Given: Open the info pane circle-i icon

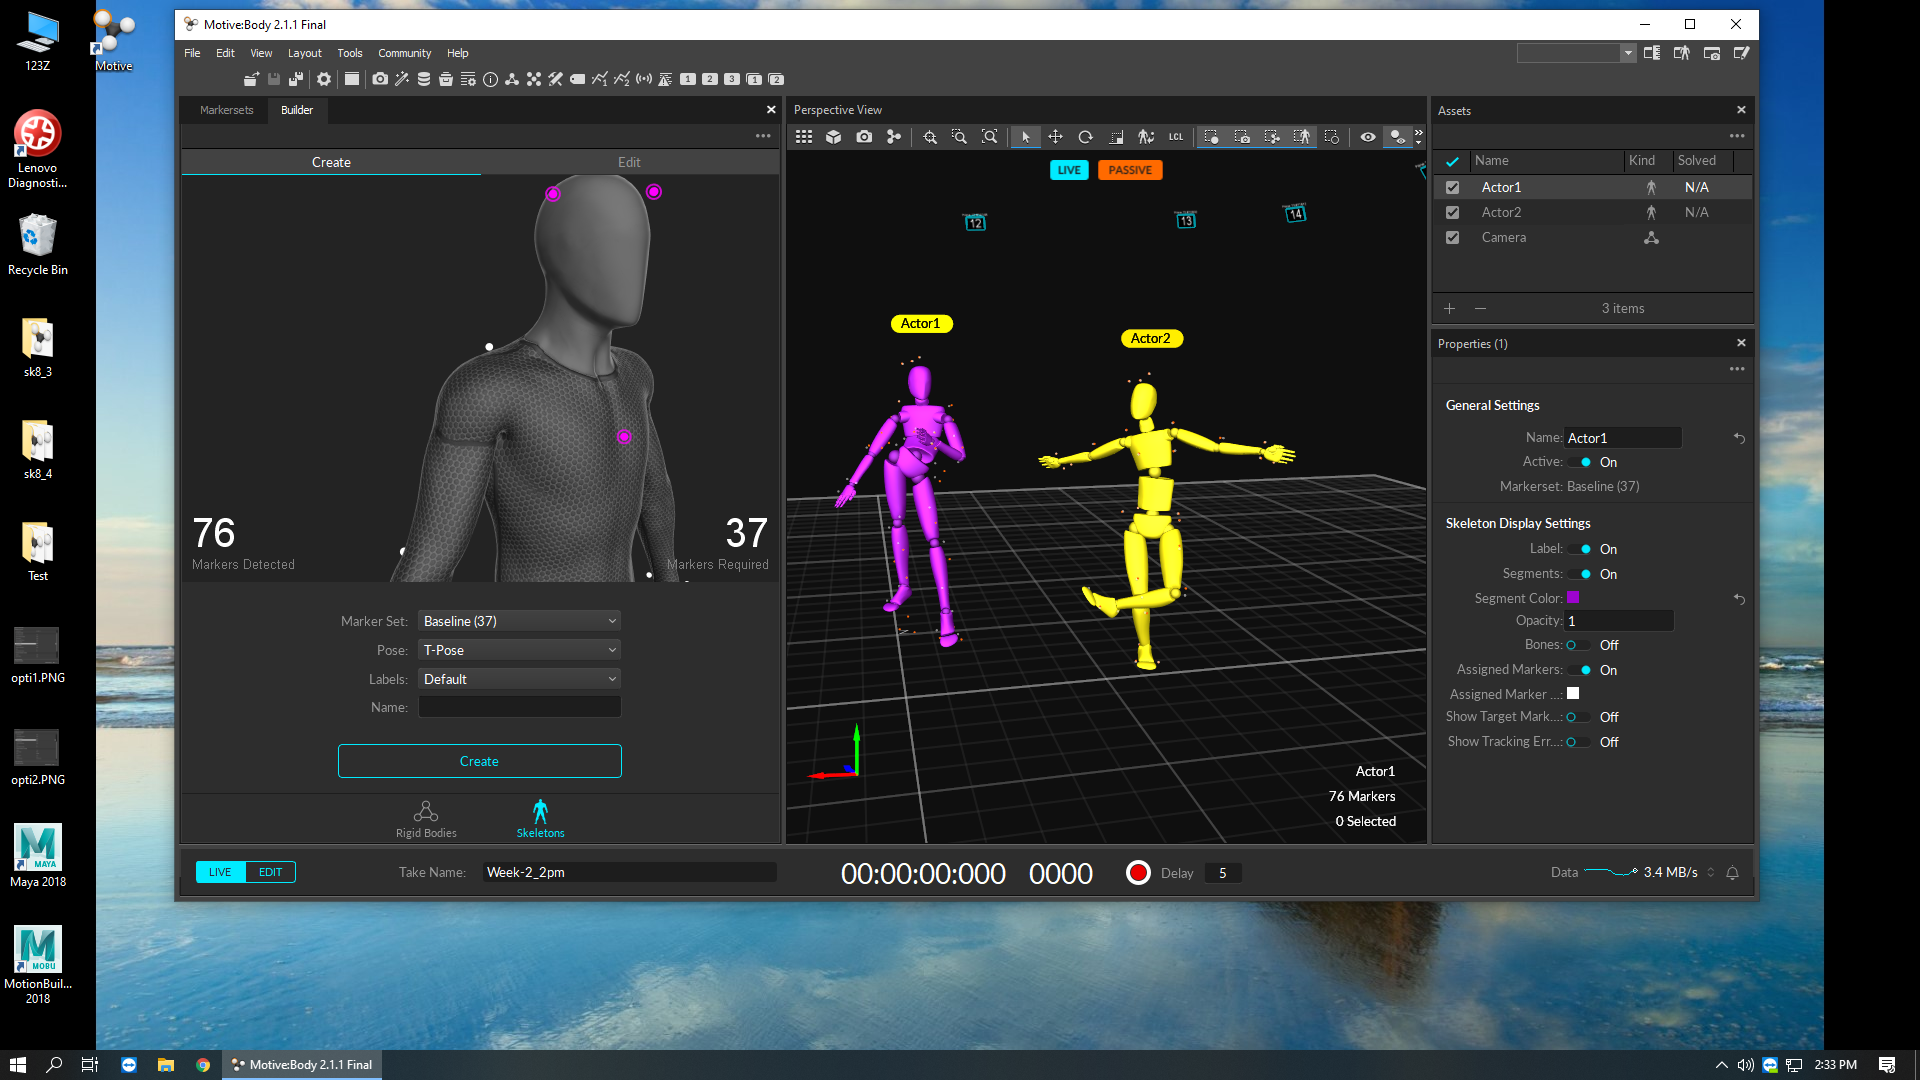Looking at the screenshot, I should tap(490, 79).
